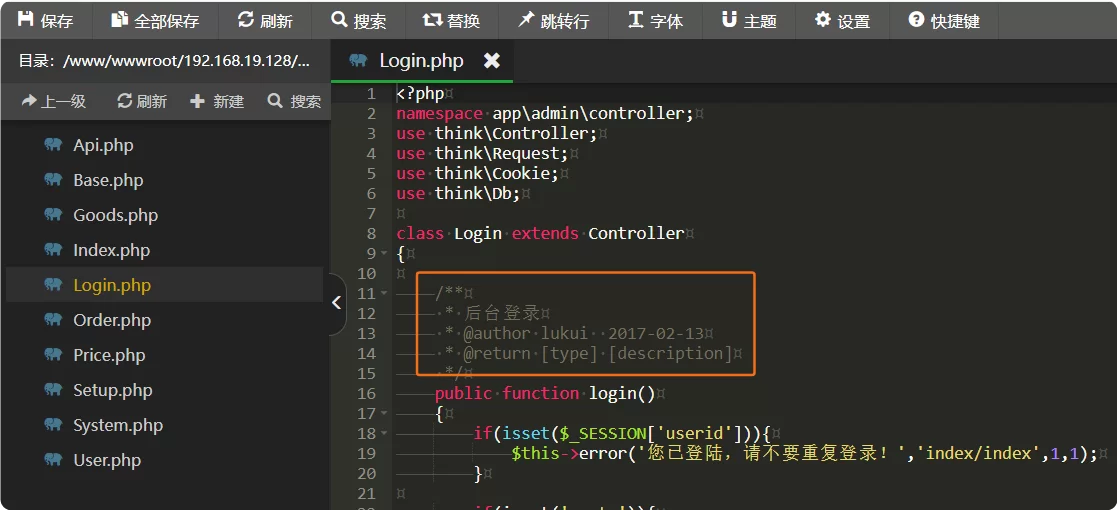This screenshot has height=510, width=1117.
Task: Click line number 8 in the gutter
Action: point(370,234)
